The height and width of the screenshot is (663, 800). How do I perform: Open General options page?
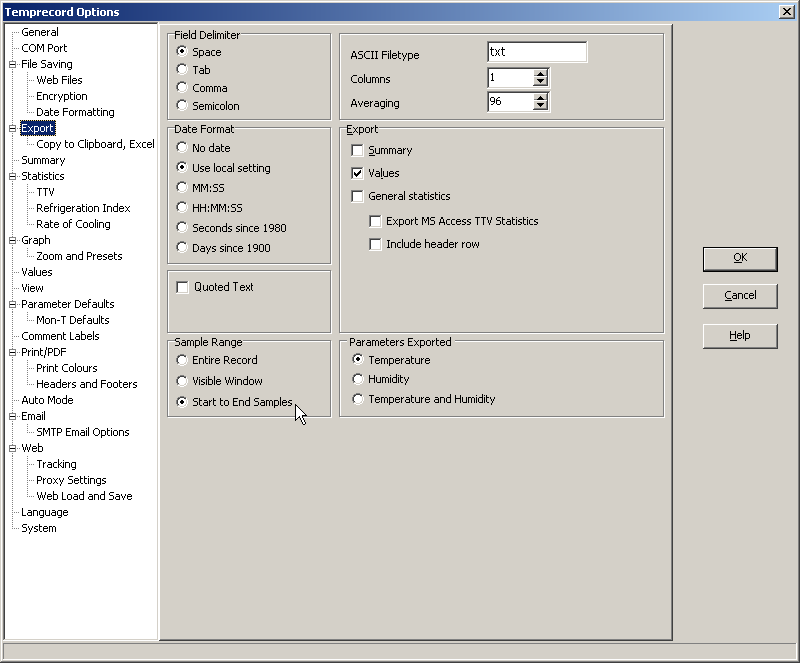tap(40, 32)
